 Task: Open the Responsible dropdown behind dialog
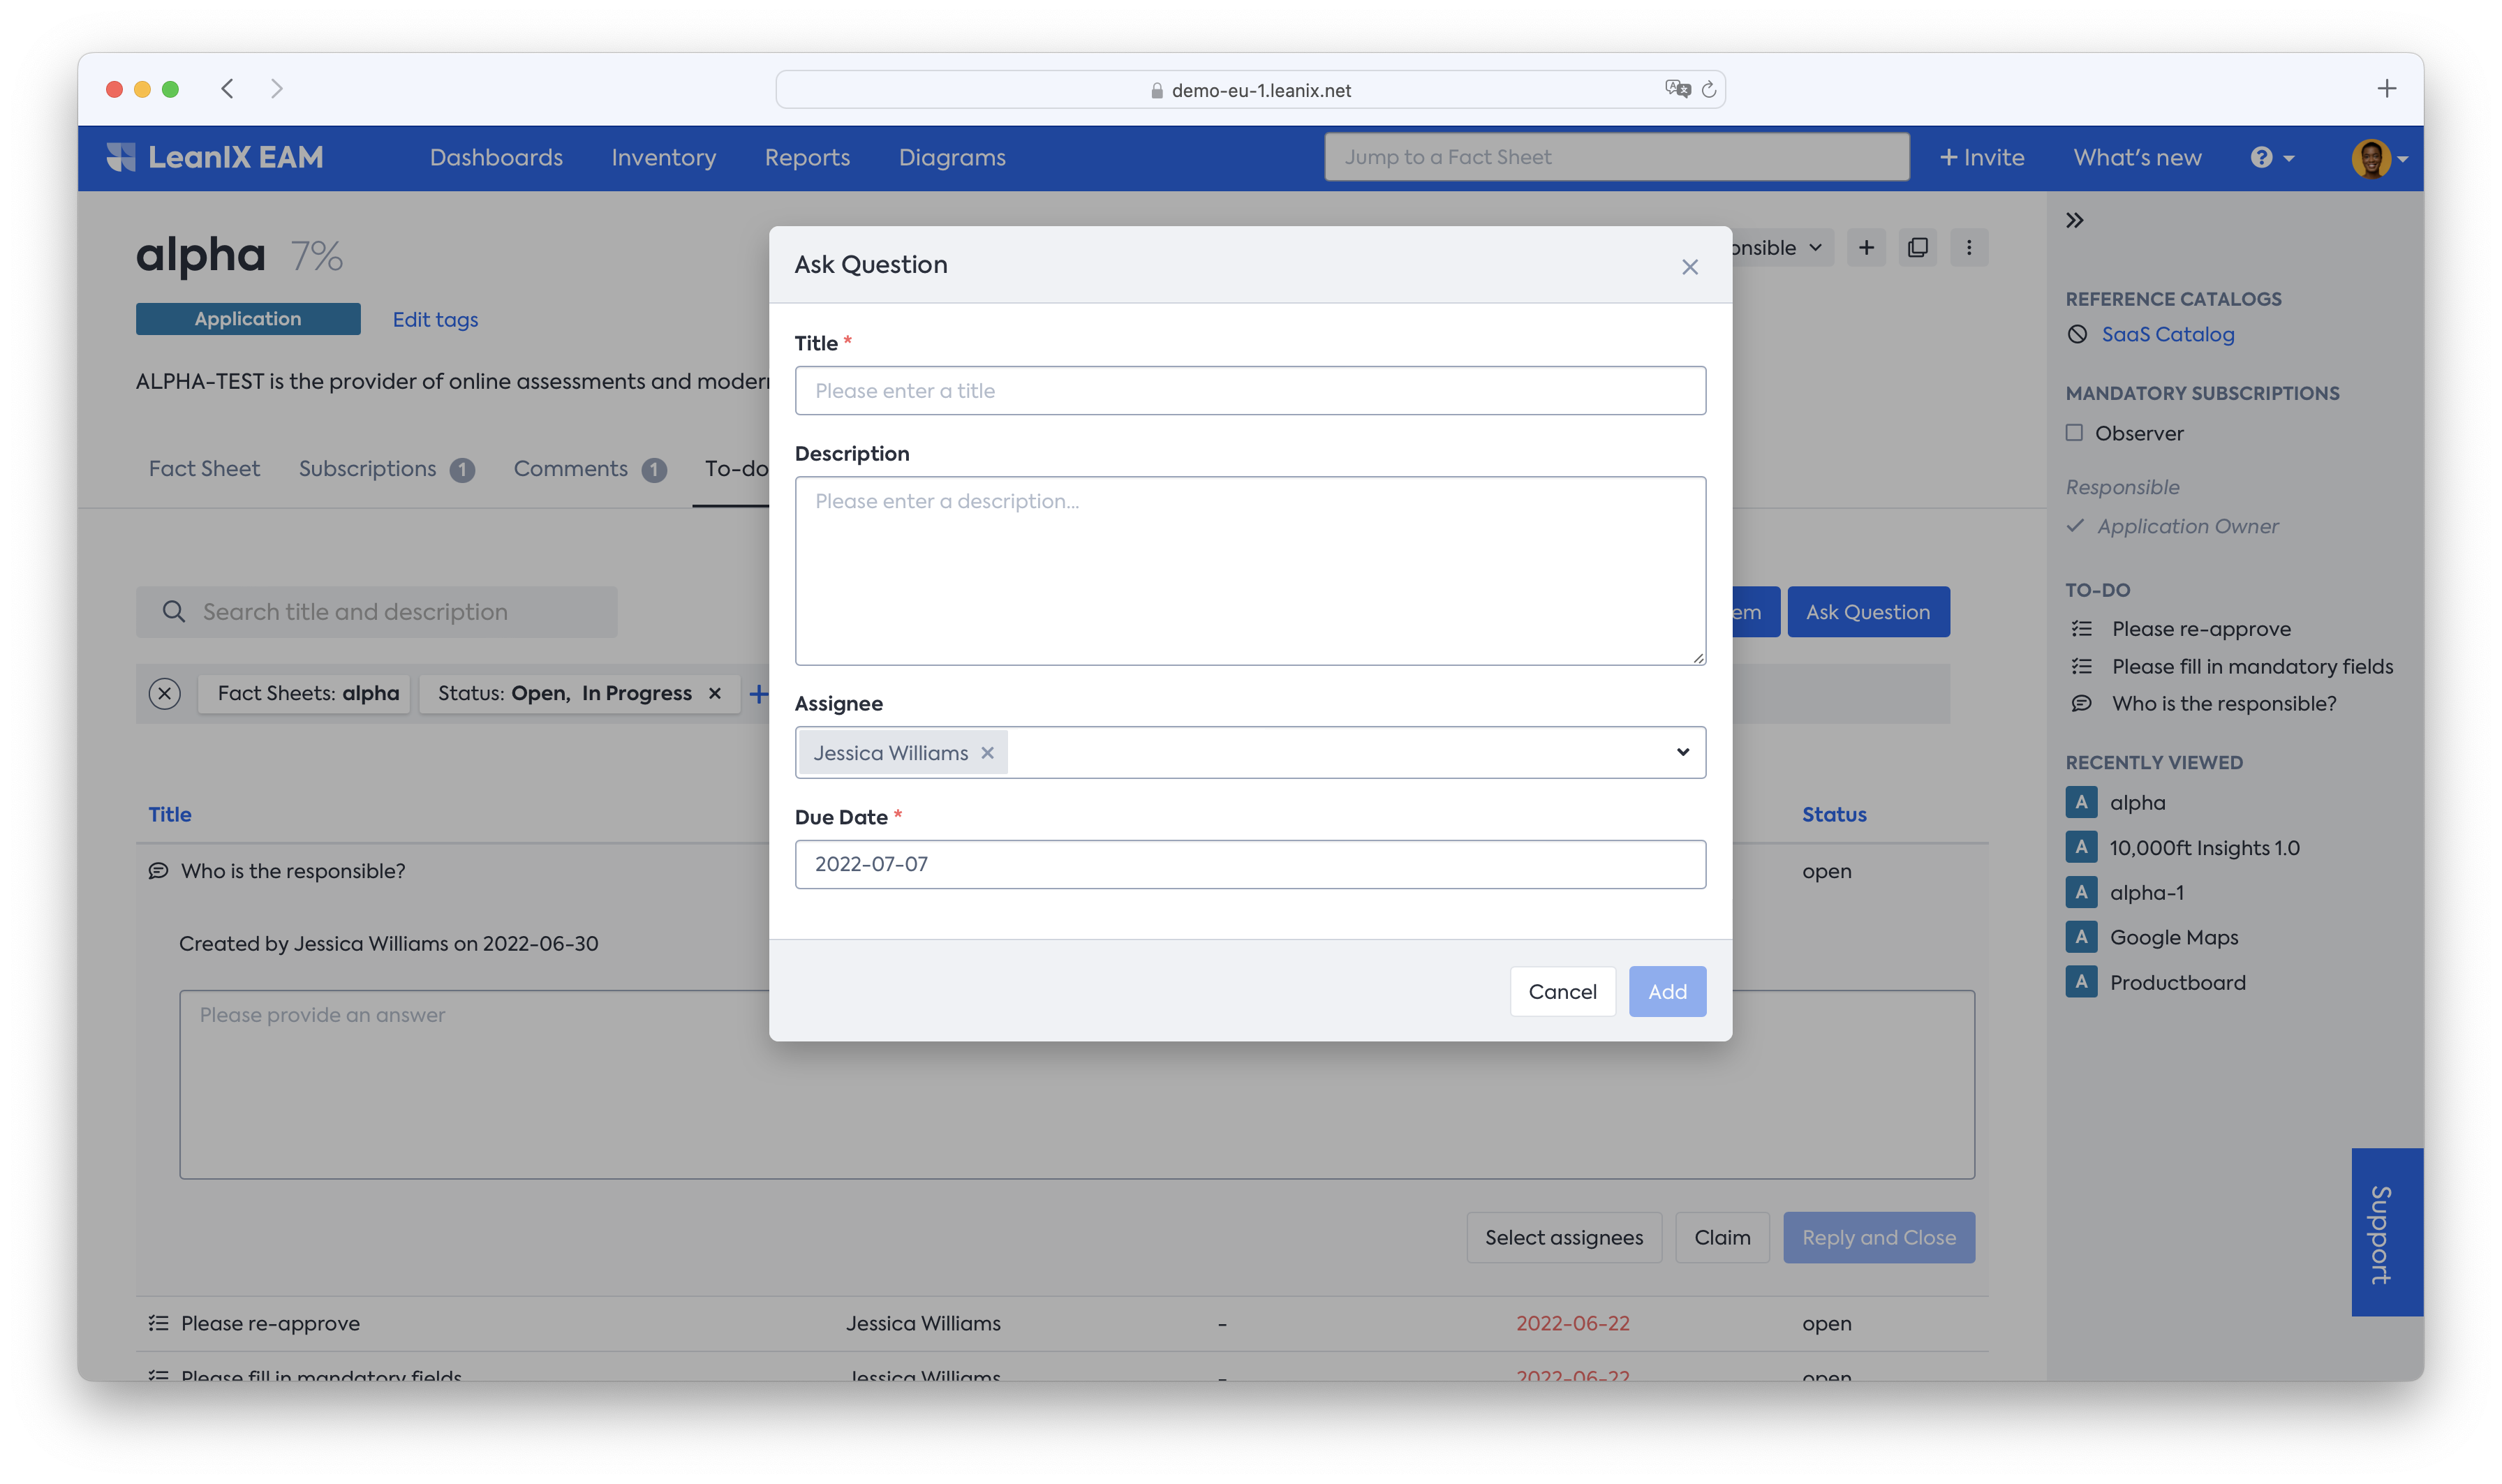click(1783, 248)
